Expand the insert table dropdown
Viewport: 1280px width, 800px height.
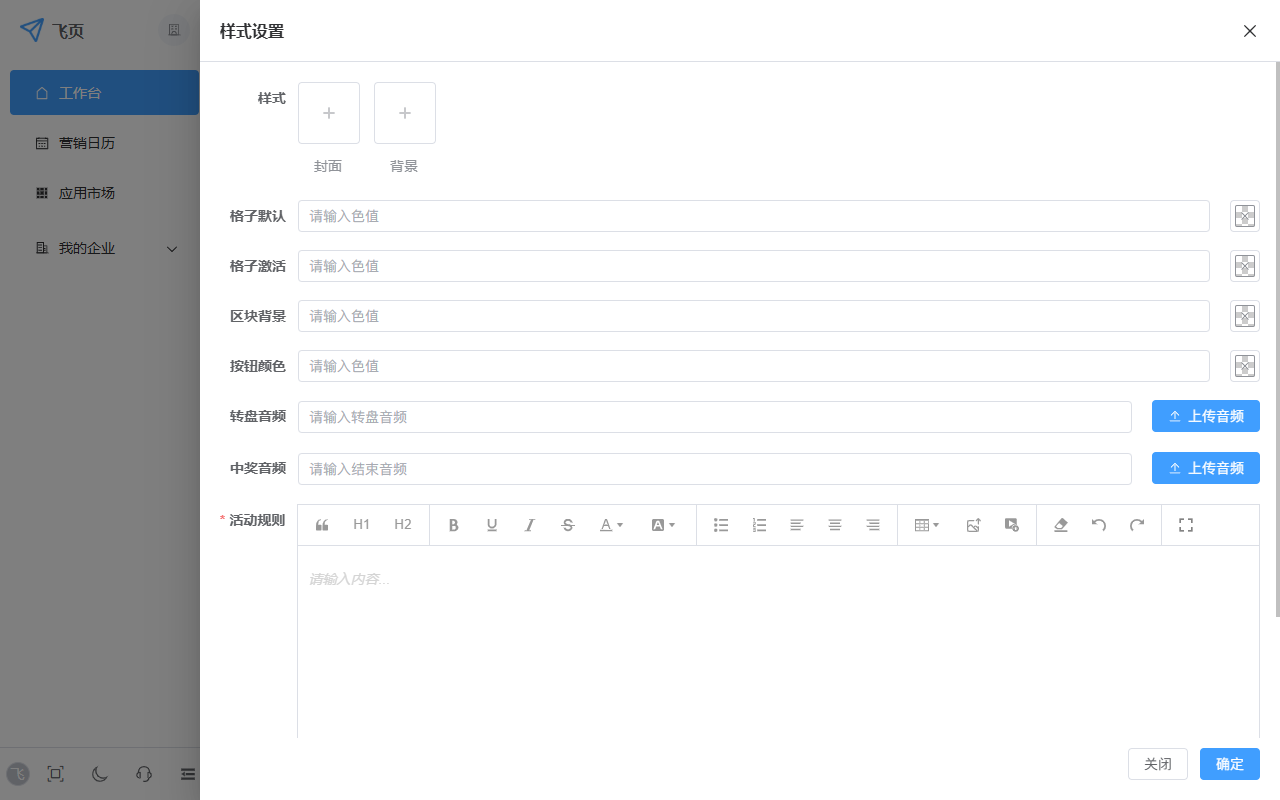pyautogui.click(x=927, y=525)
